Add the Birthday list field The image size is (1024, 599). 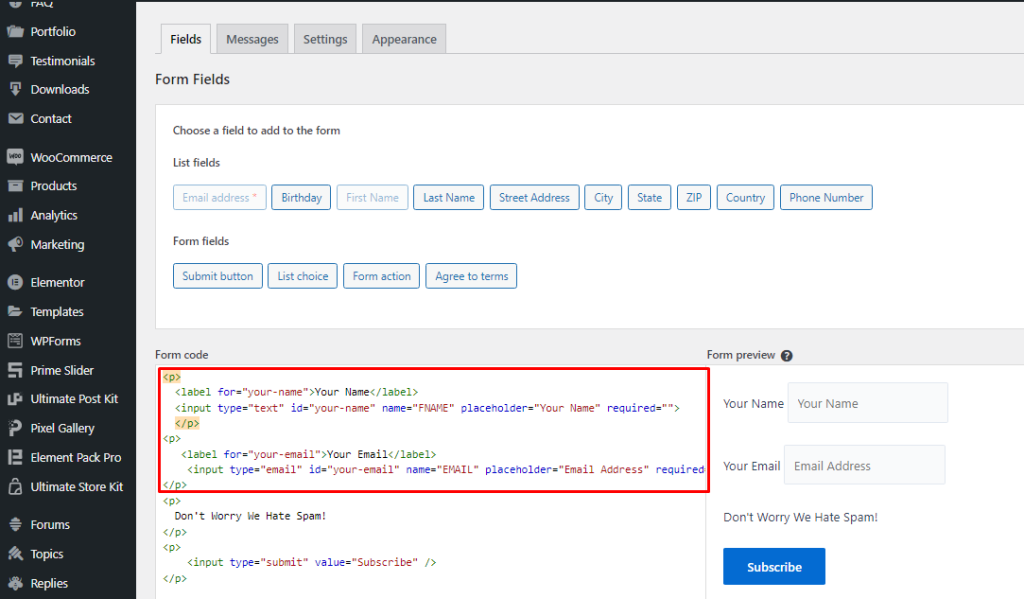click(301, 197)
